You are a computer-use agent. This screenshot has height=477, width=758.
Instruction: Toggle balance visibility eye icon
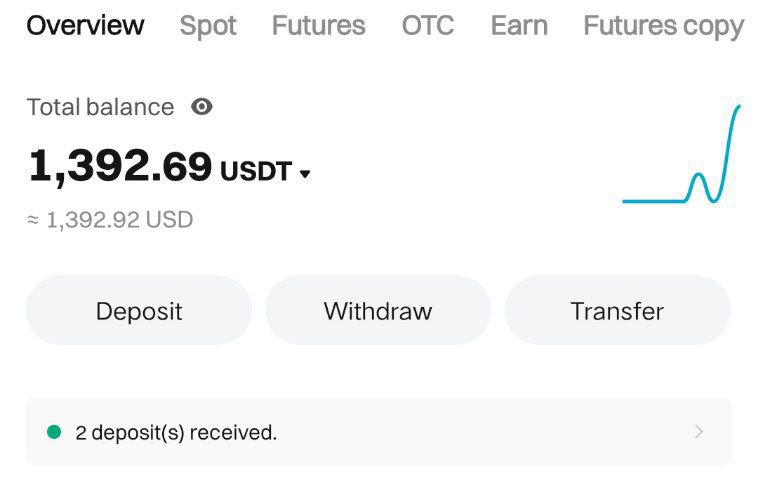(x=202, y=107)
